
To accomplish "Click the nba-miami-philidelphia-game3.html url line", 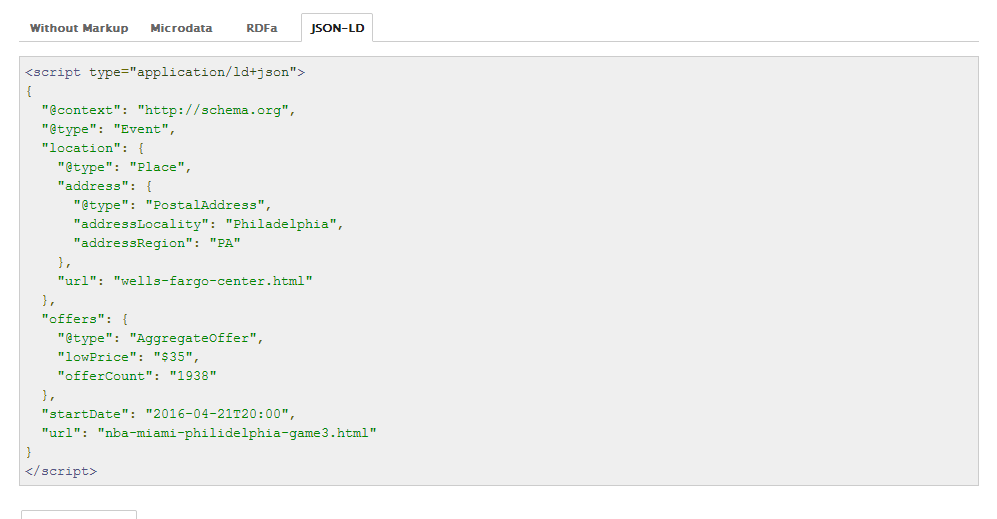I will pos(209,434).
